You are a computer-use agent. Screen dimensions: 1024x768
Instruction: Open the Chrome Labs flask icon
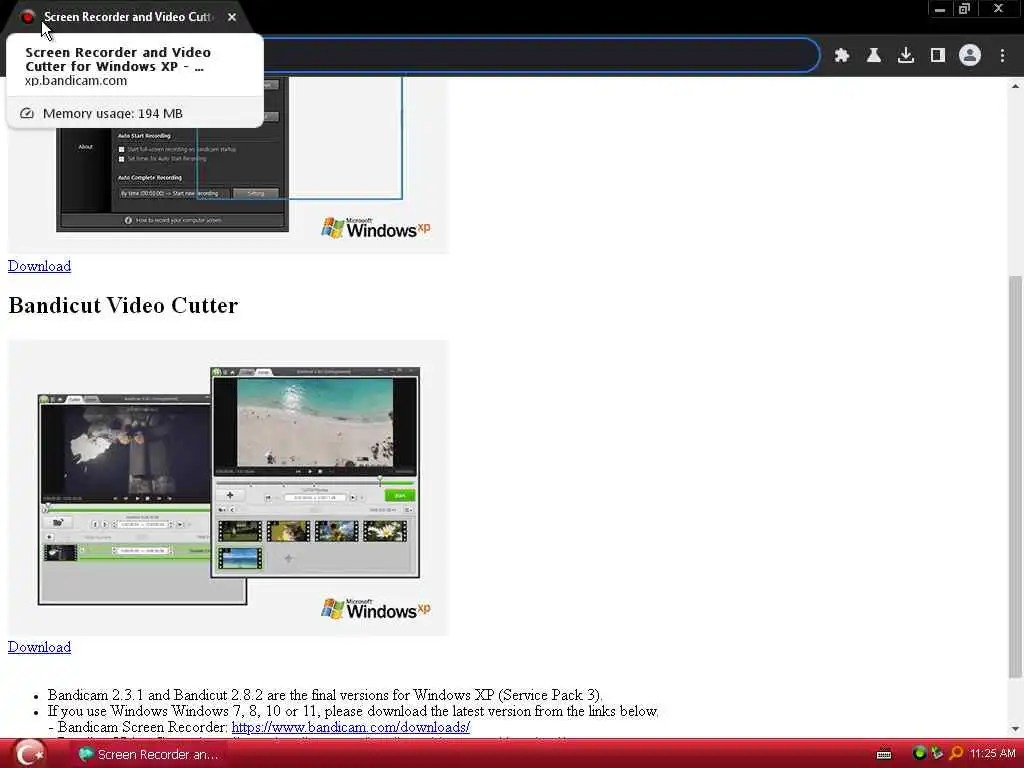coord(874,56)
